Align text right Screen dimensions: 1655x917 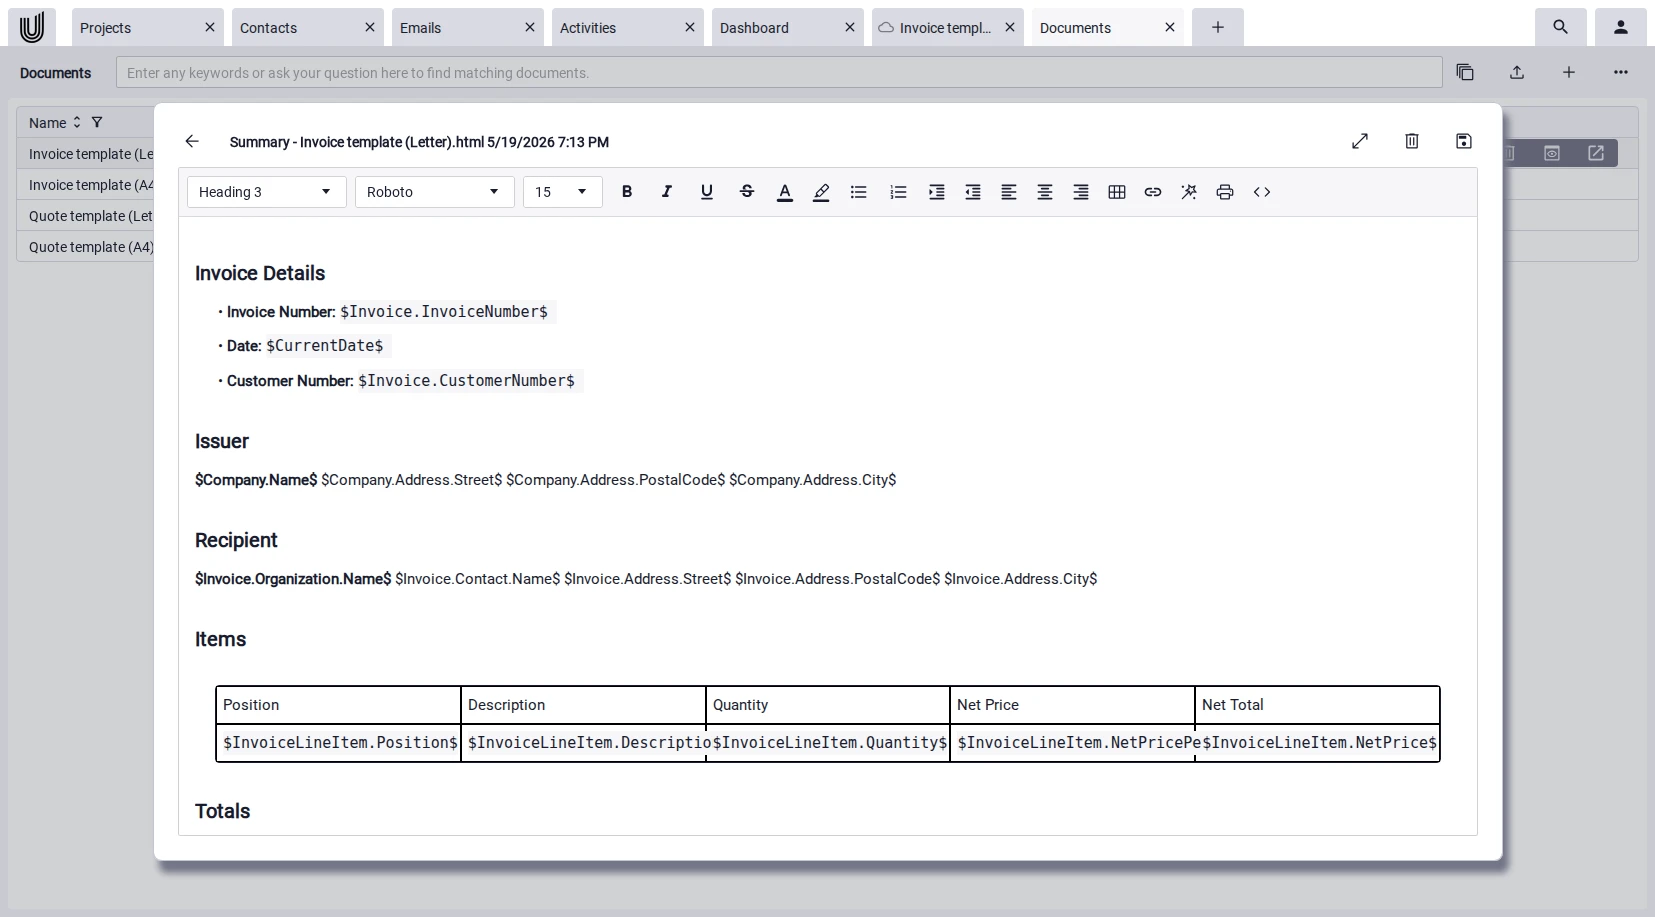(x=1081, y=192)
